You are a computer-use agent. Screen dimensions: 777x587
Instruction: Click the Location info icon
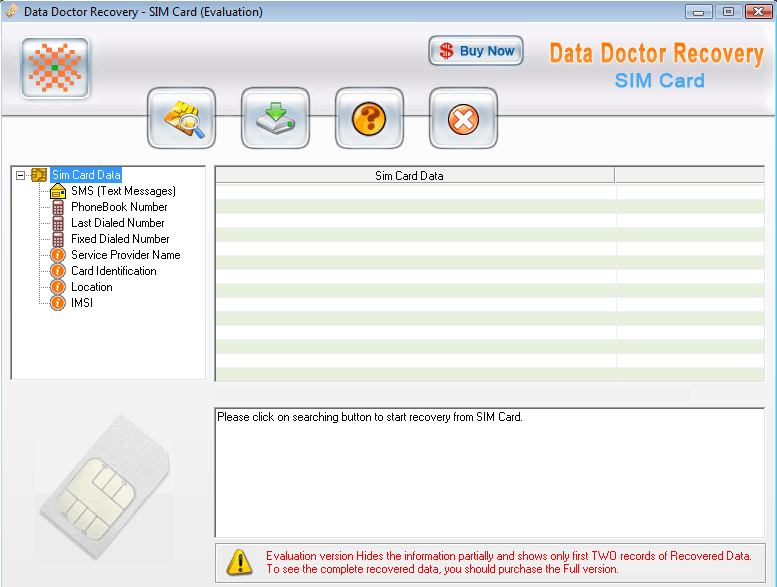coord(58,287)
